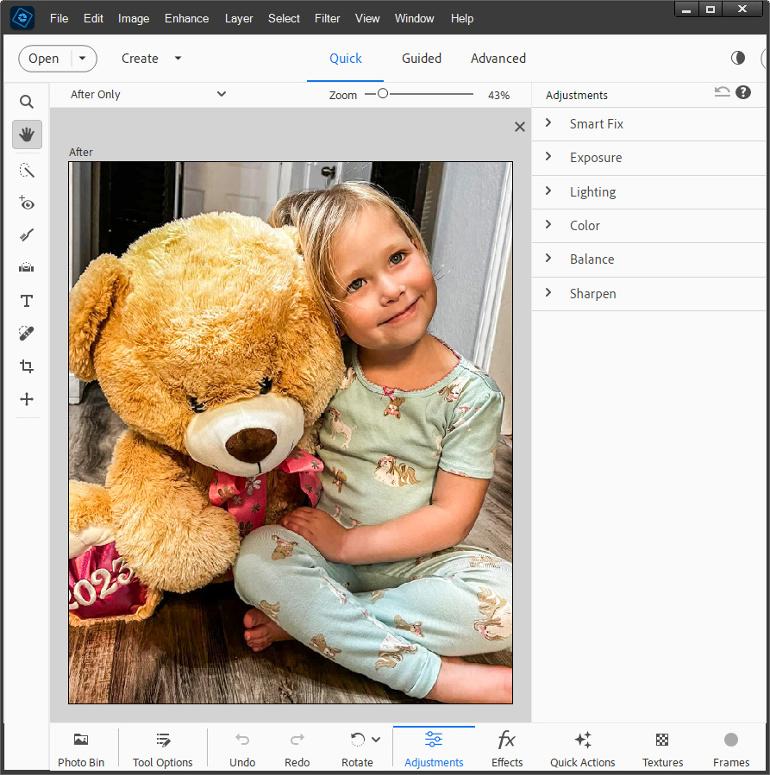This screenshot has width=770, height=775.
Task: Click the Zoom slider handle
Action: pyautogui.click(x=382, y=94)
